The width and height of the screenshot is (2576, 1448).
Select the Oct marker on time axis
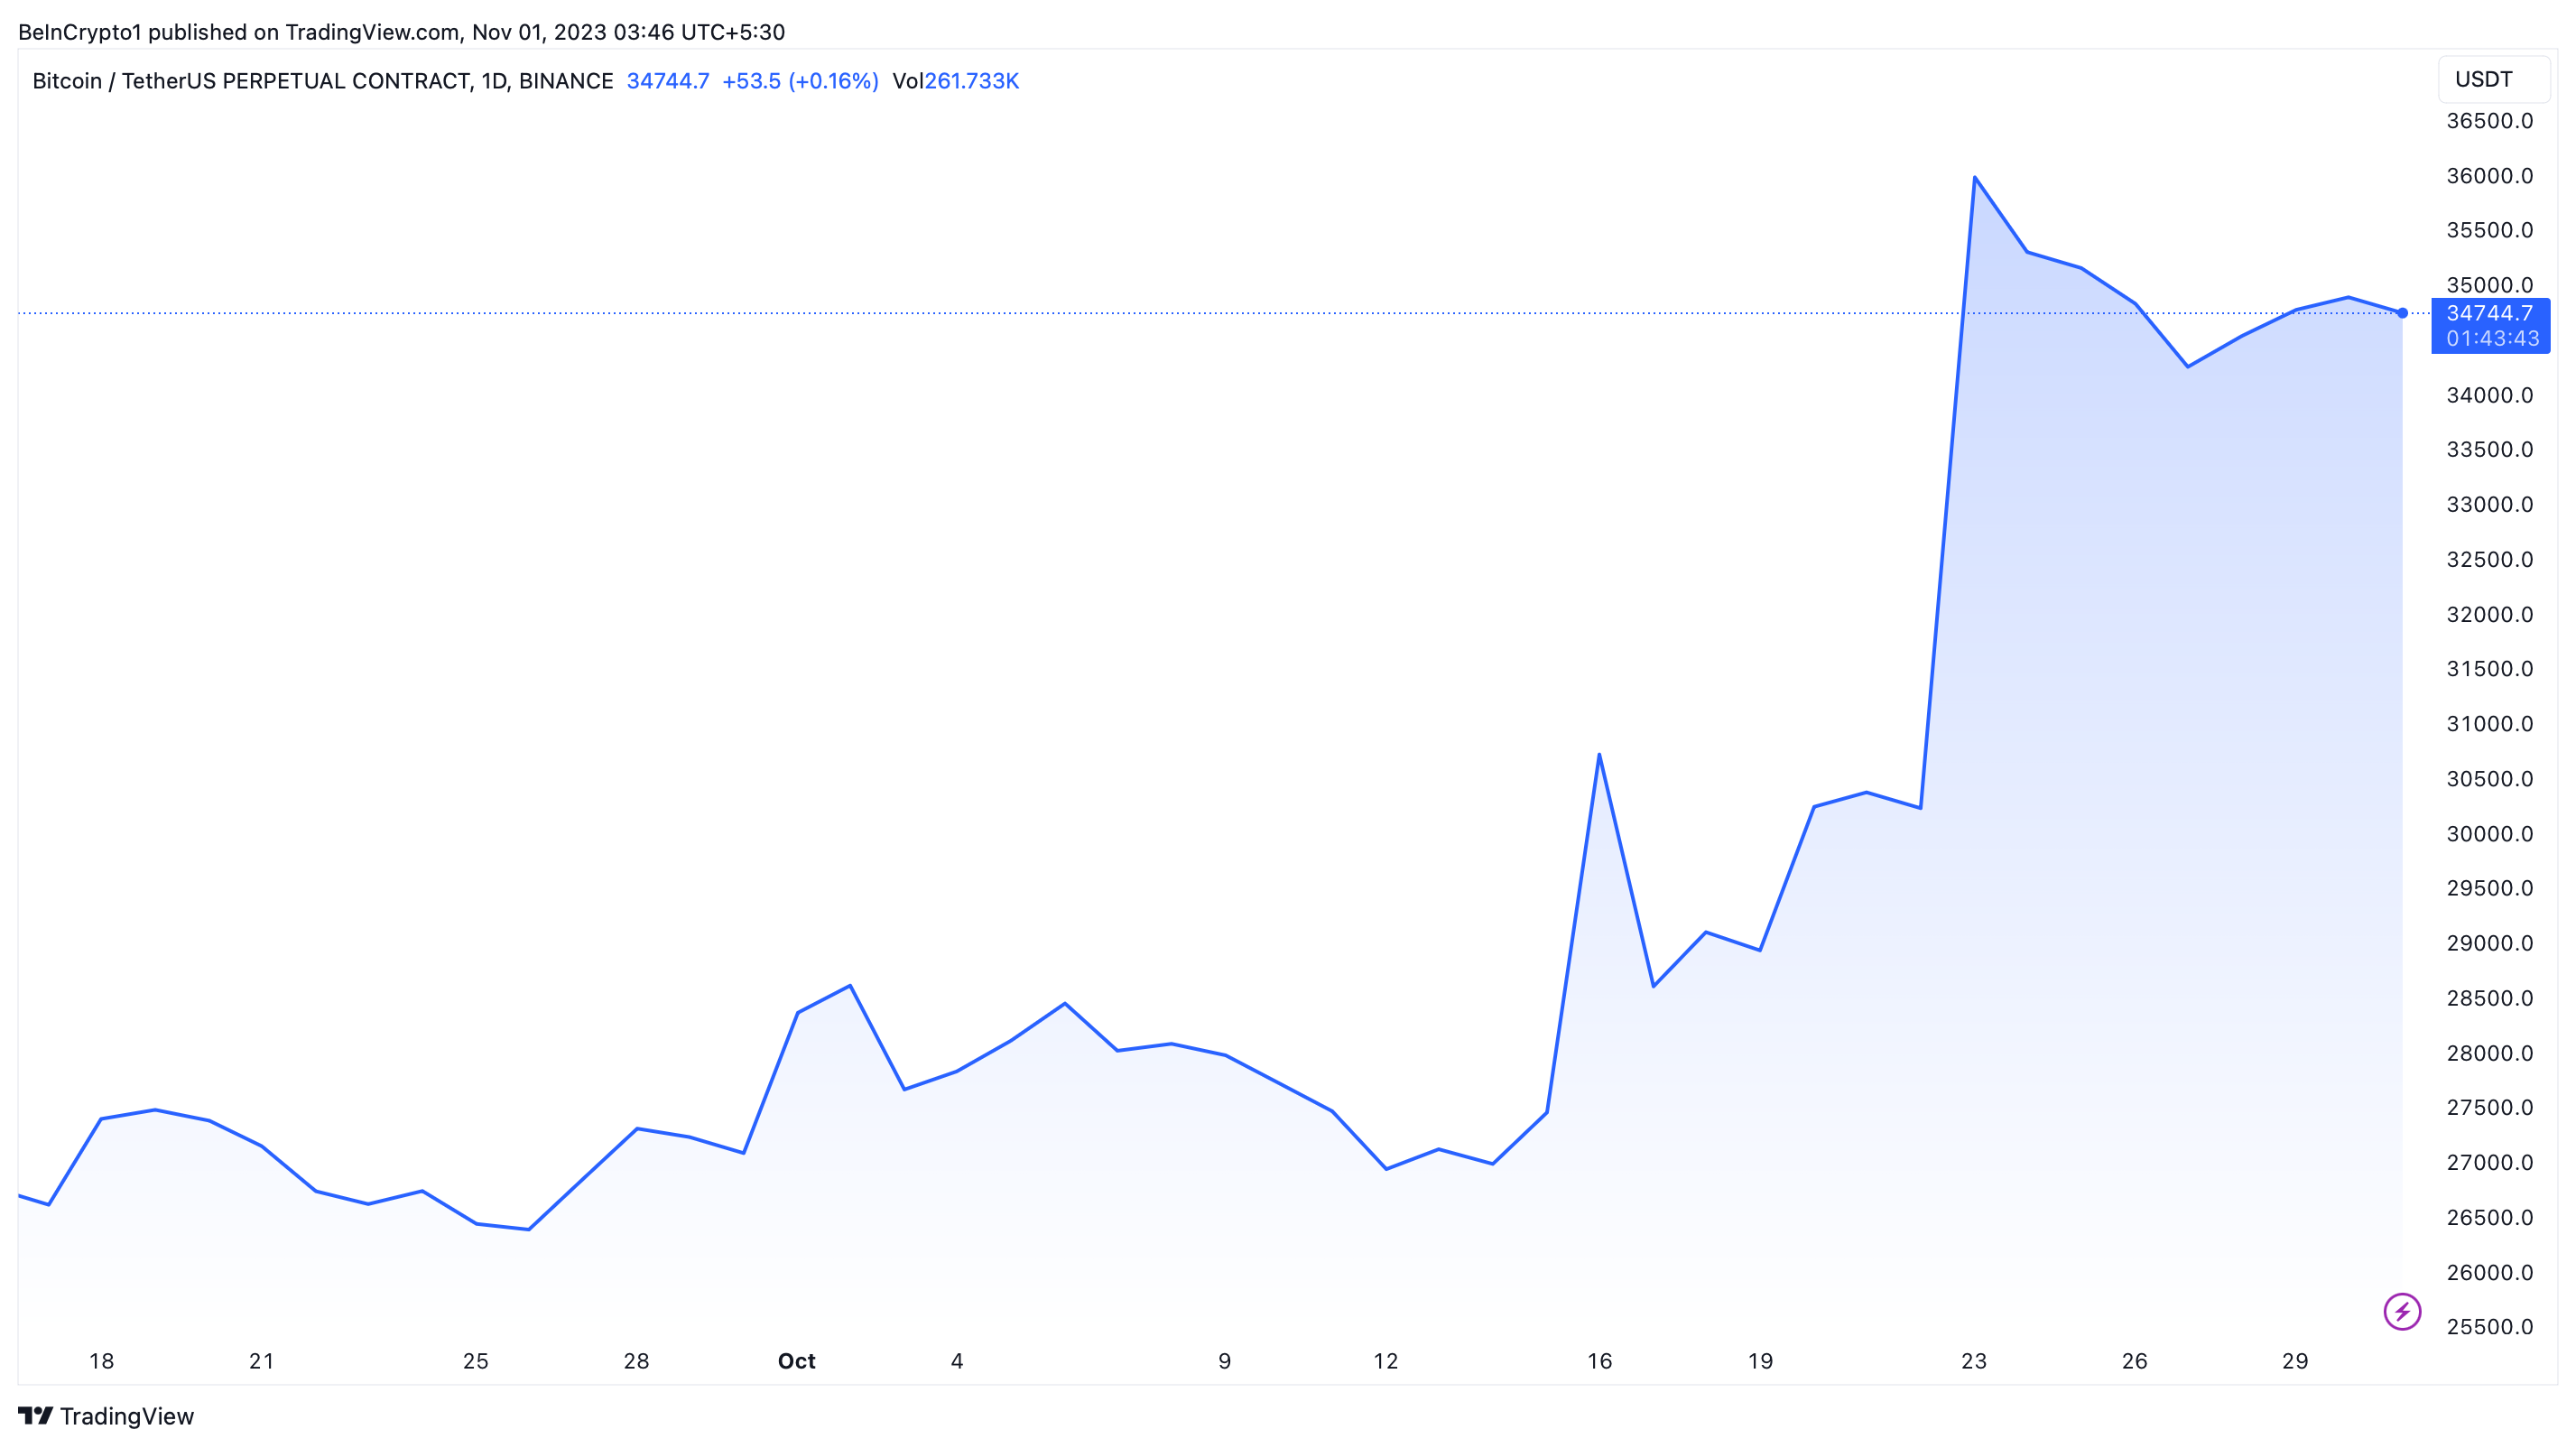(x=796, y=1361)
